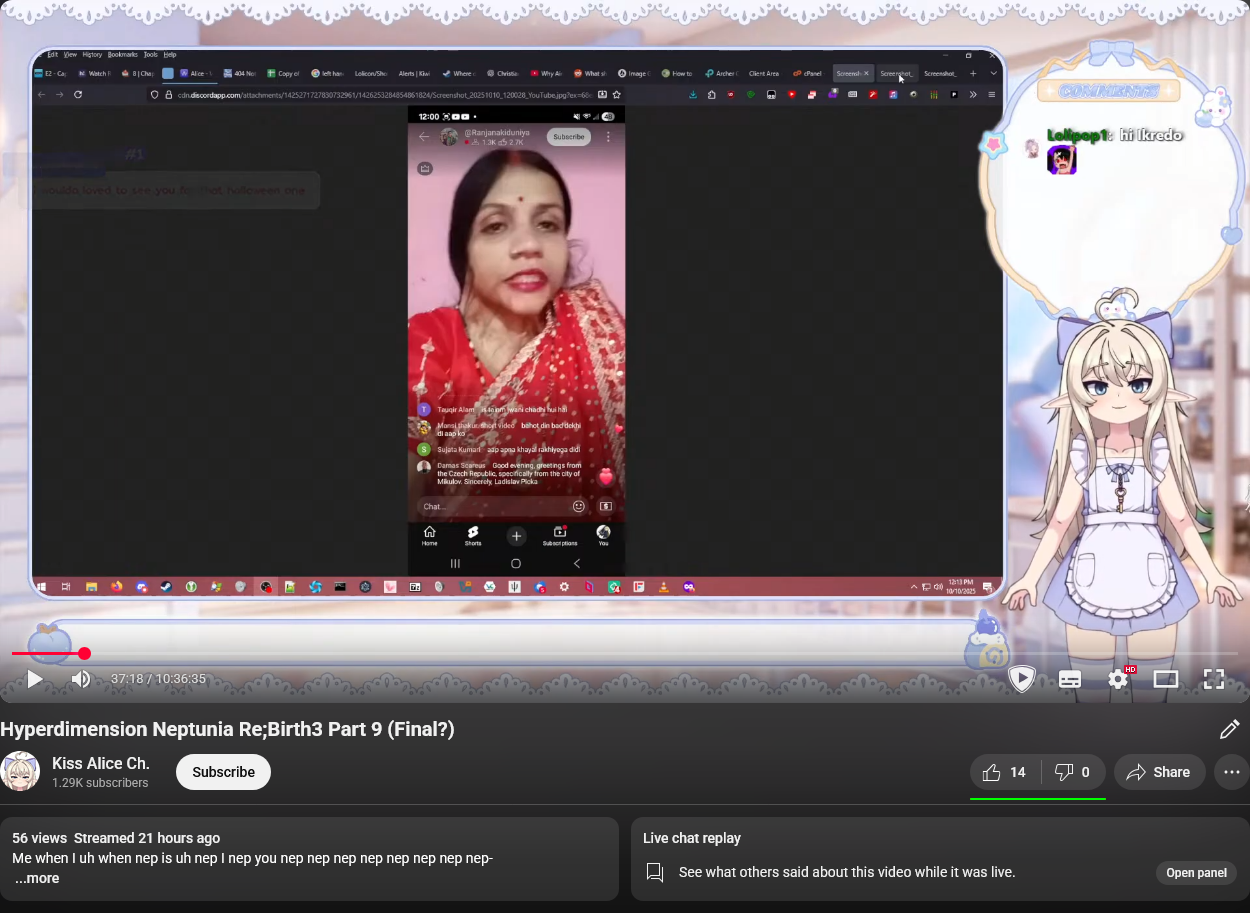1250x913 pixels.
Task: Dislike the video with the thumbs down
Action: point(1073,772)
